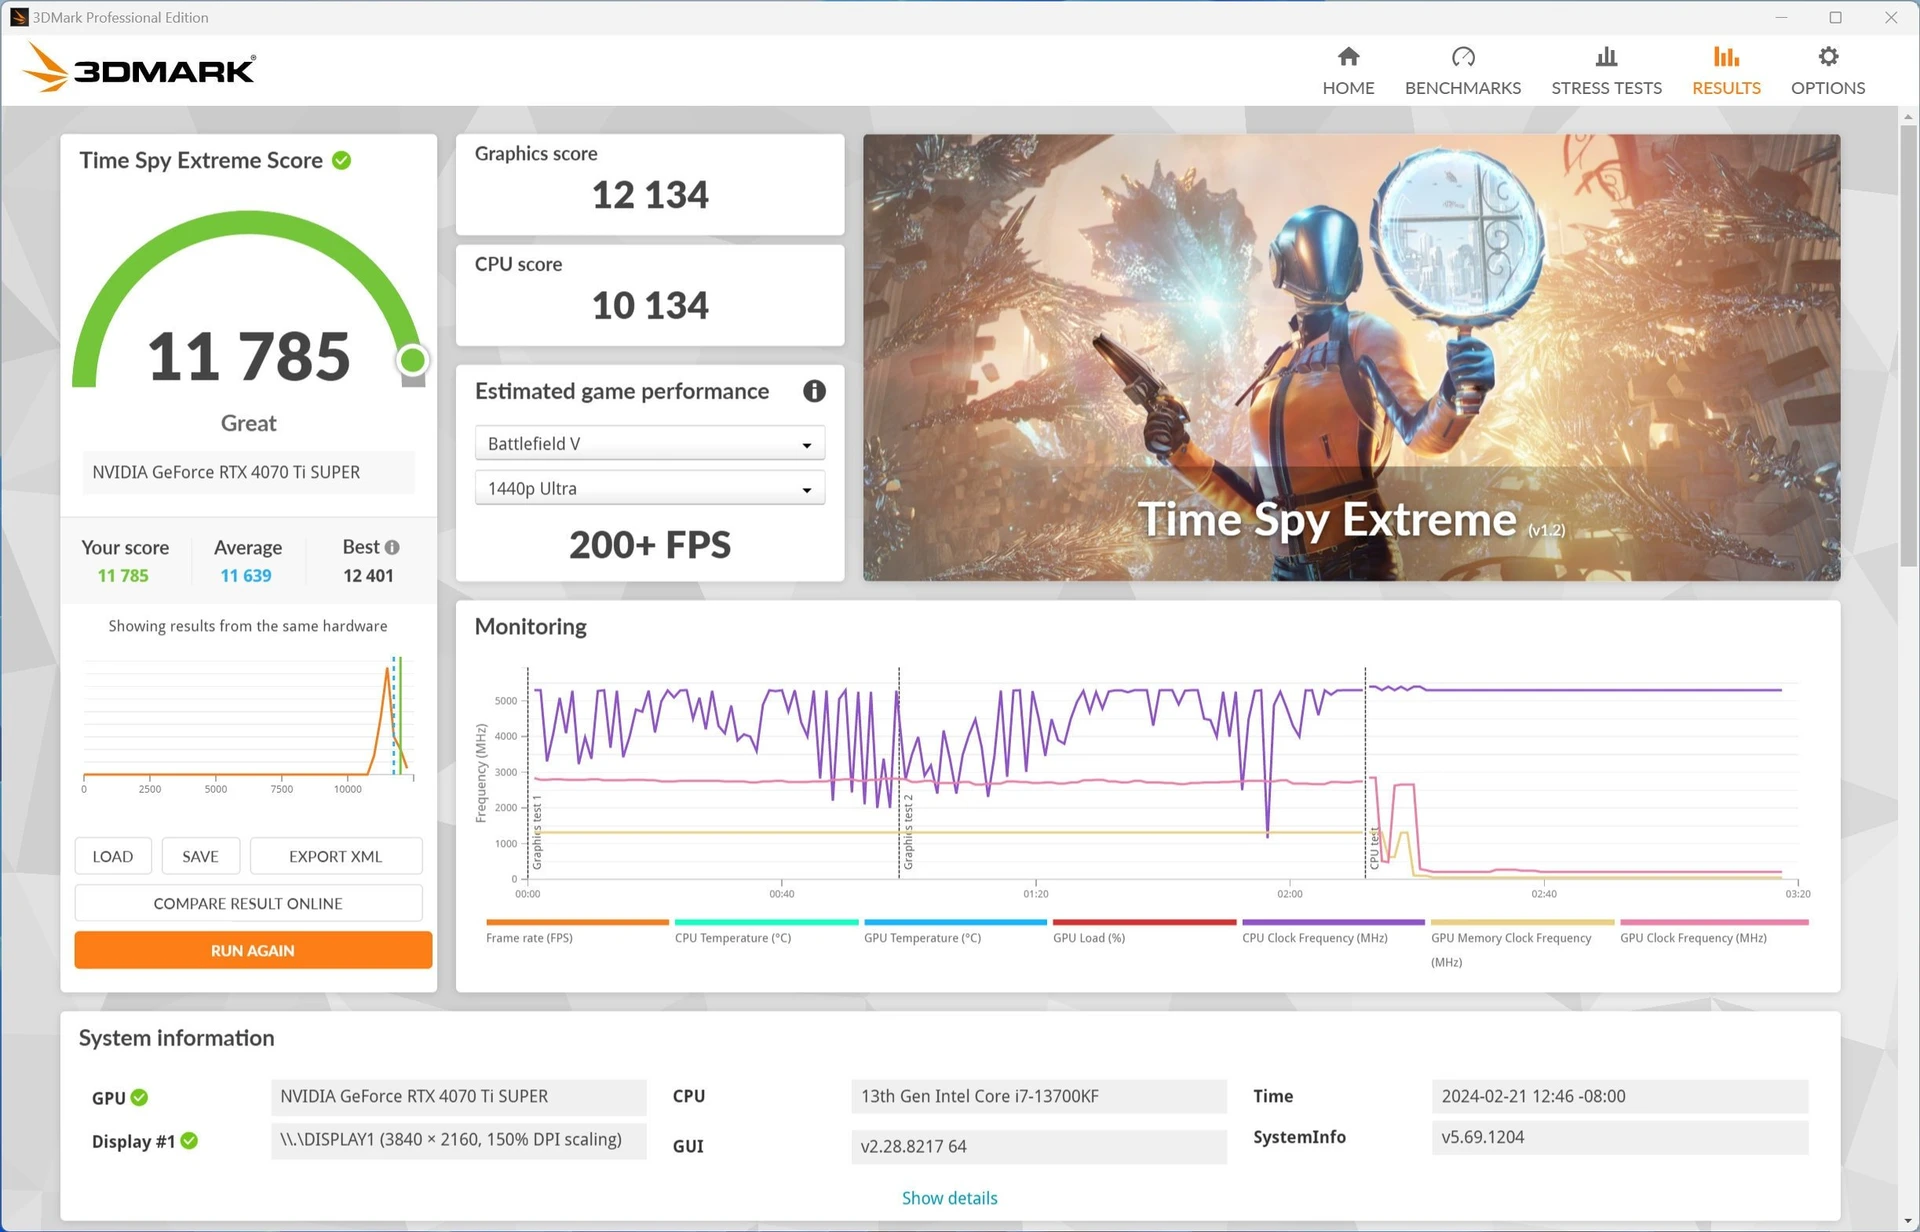The height and width of the screenshot is (1232, 1920).
Task: Click the Graphics score value 12 134
Action: point(650,195)
